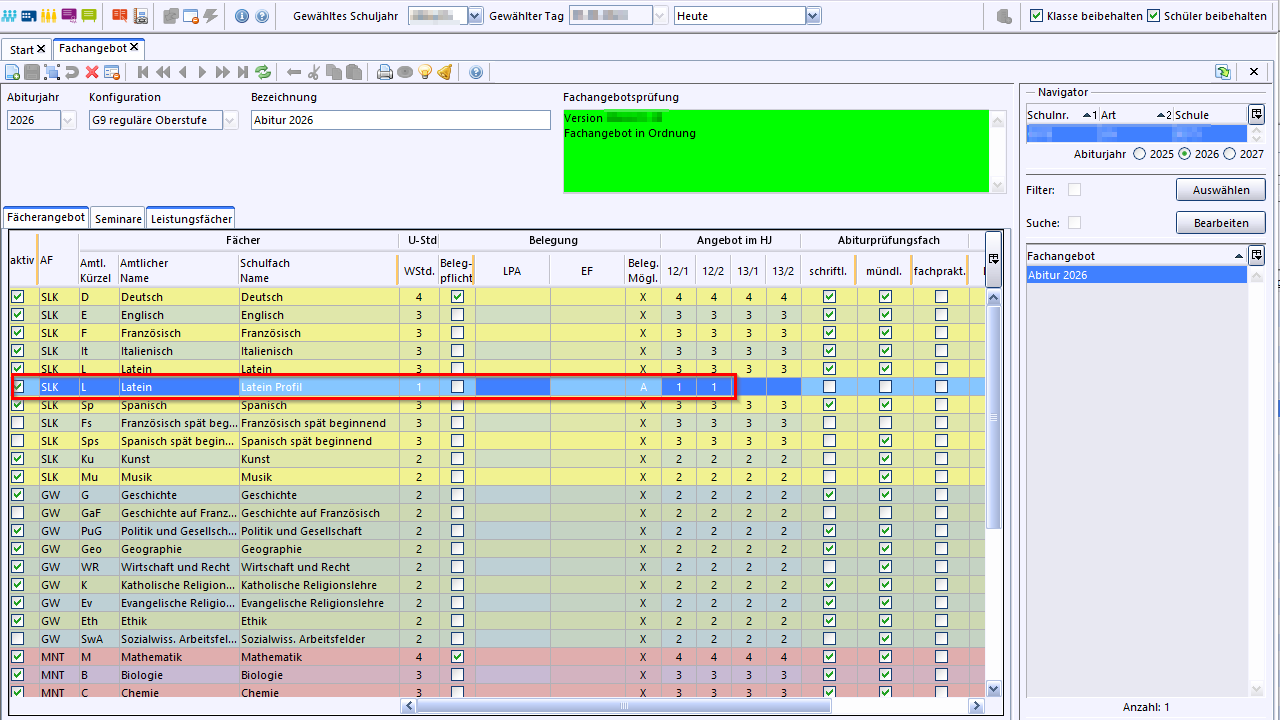Image resolution: width=1280 pixels, height=720 pixels.
Task: Toggle the mündl. checkbox for Musik
Action: [x=885, y=477]
